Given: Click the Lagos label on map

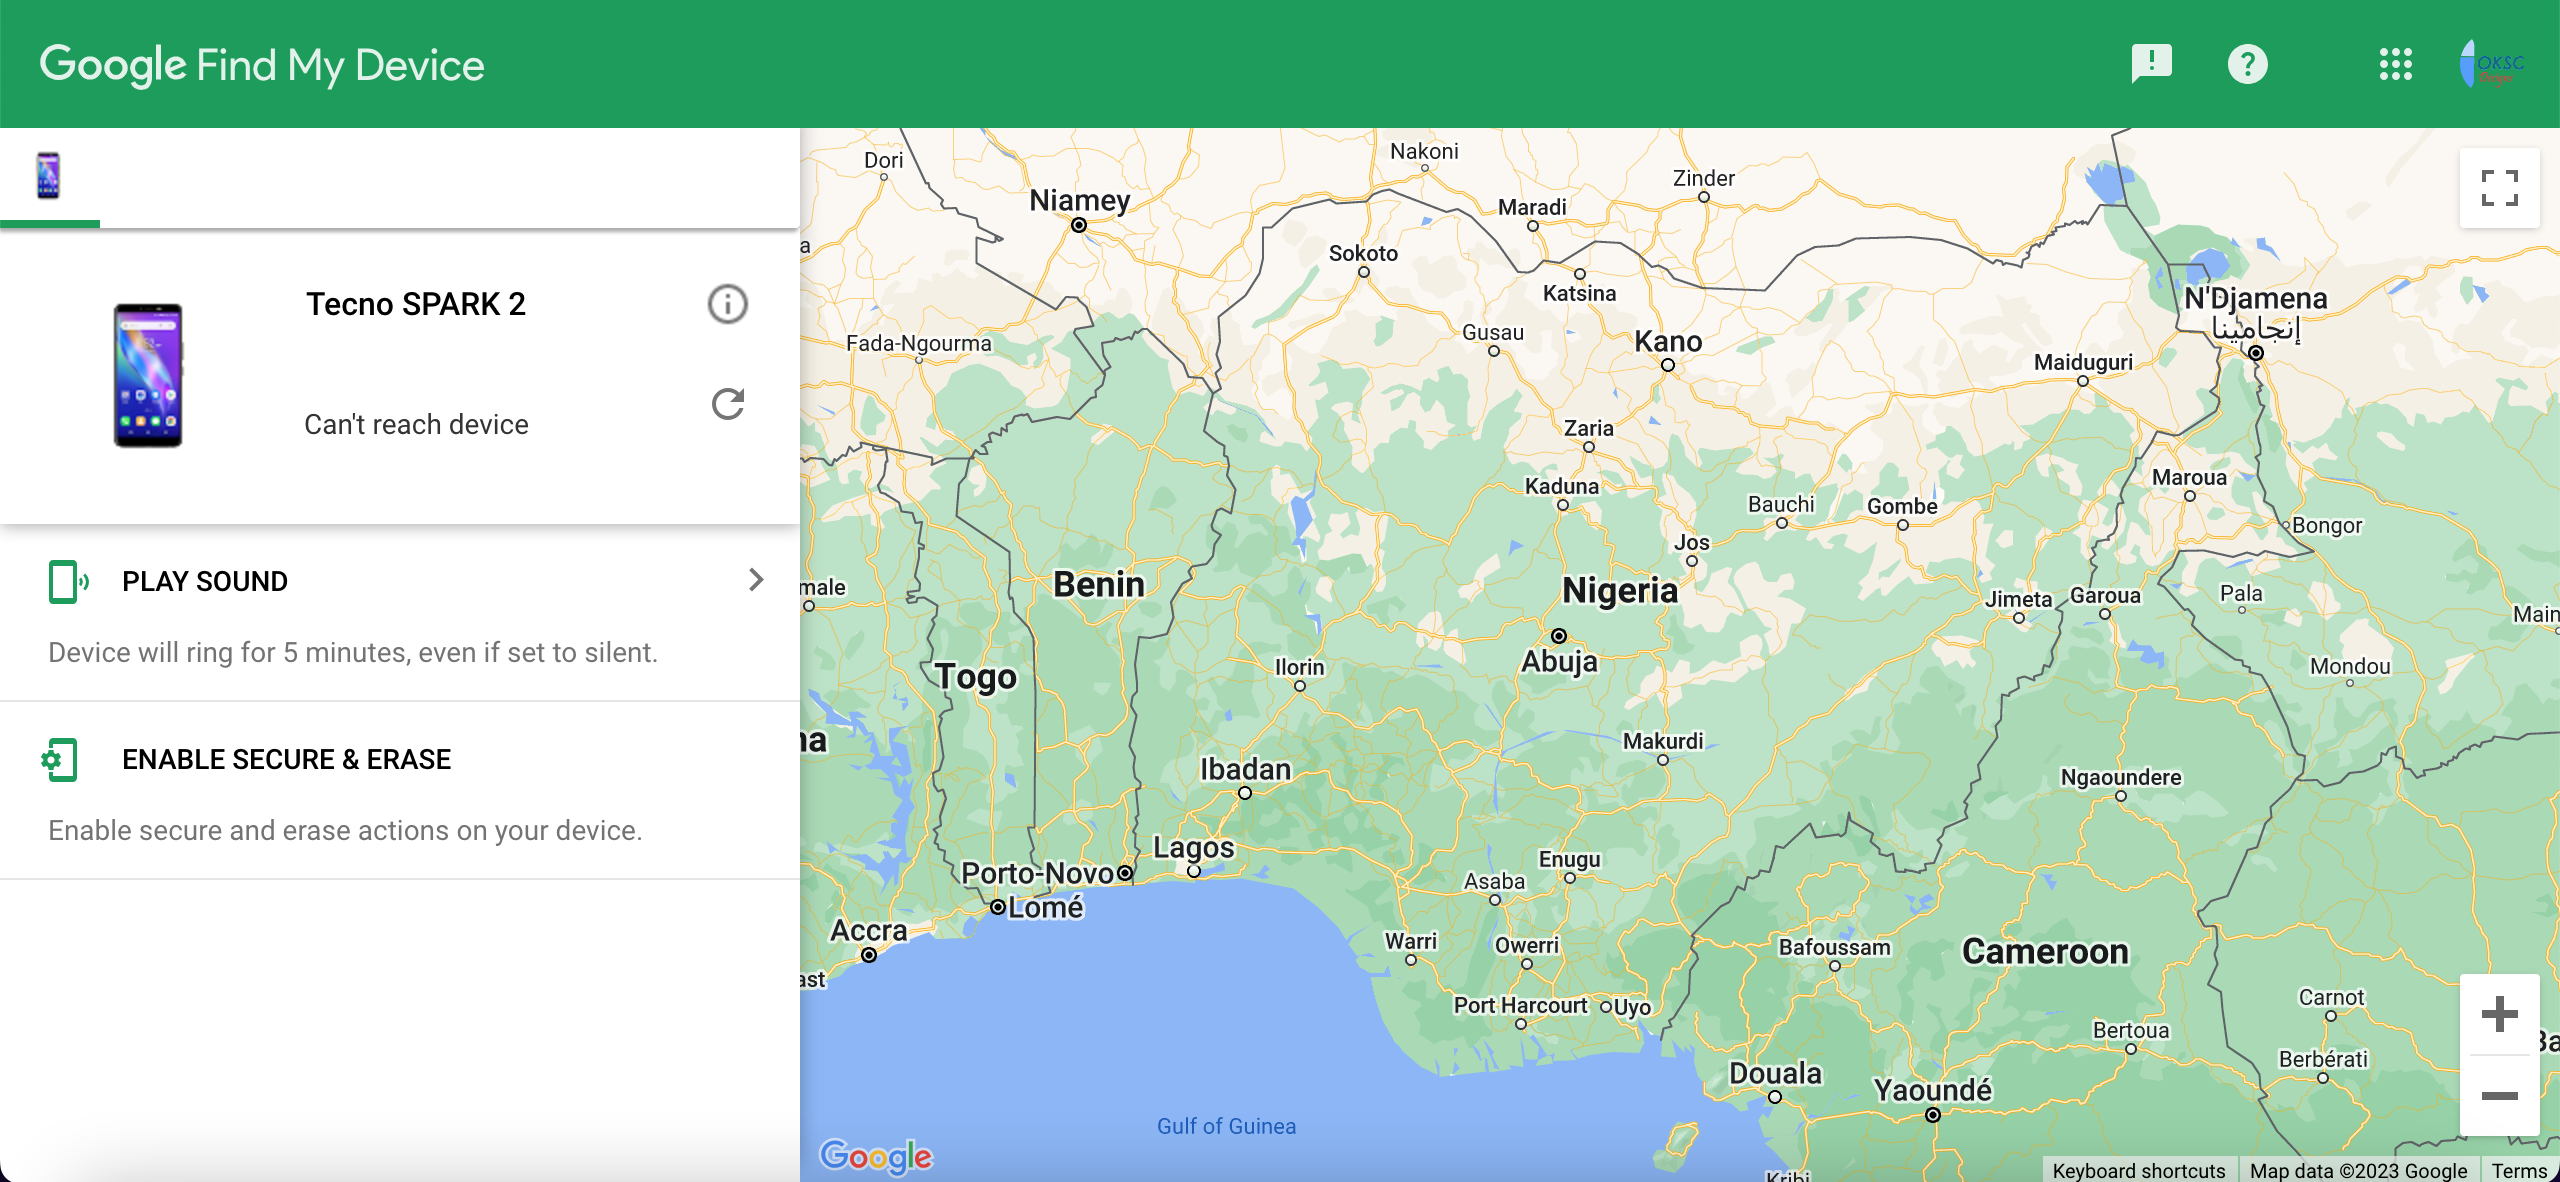Looking at the screenshot, I should tap(1193, 847).
